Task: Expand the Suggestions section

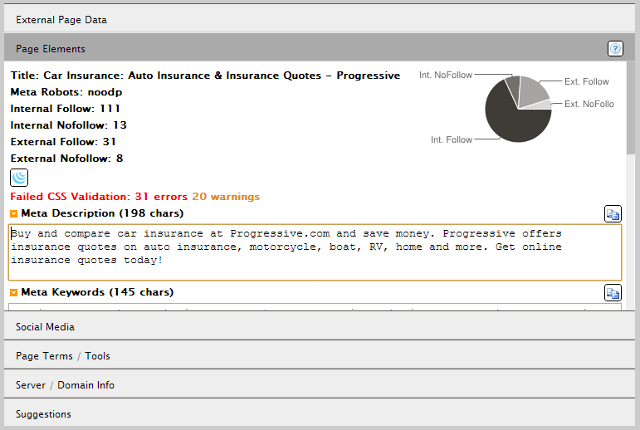Action: pyautogui.click(x=319, y=414)
